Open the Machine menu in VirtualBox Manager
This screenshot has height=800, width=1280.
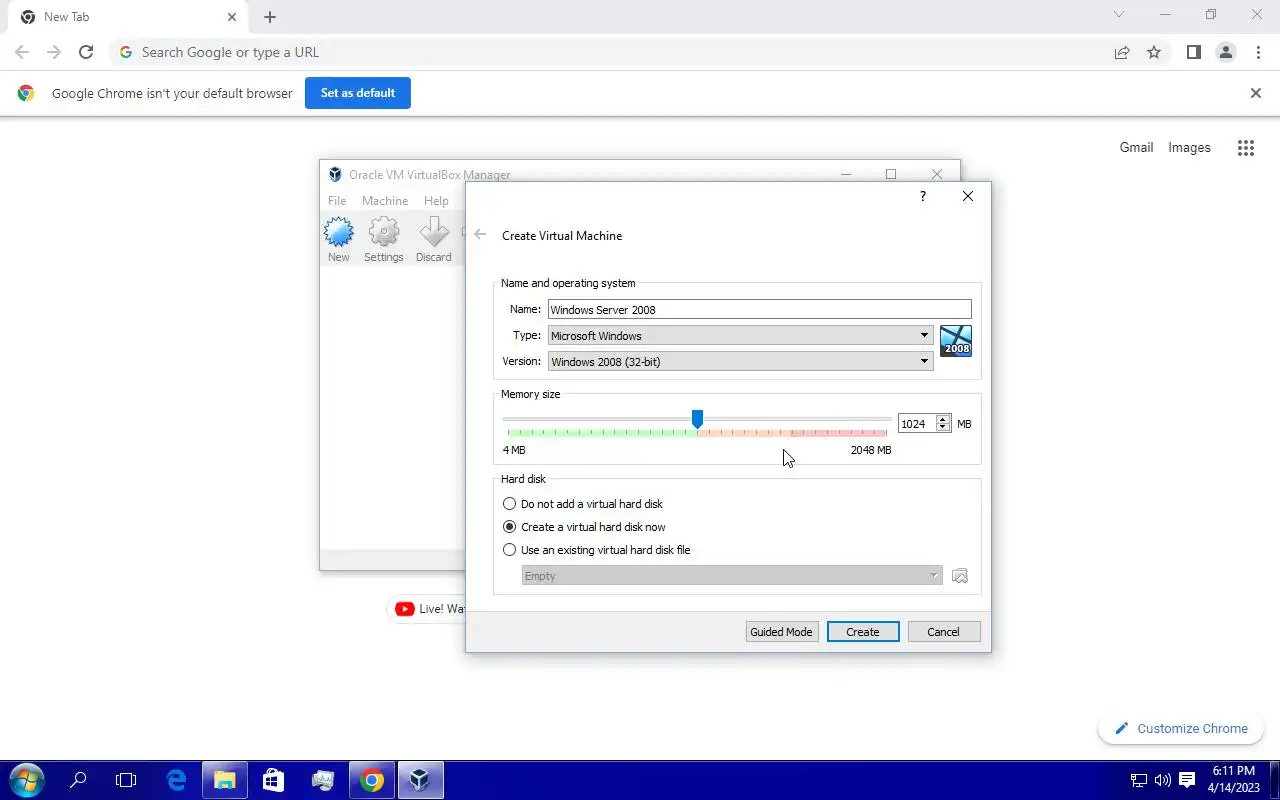click(x=385, y=201)
